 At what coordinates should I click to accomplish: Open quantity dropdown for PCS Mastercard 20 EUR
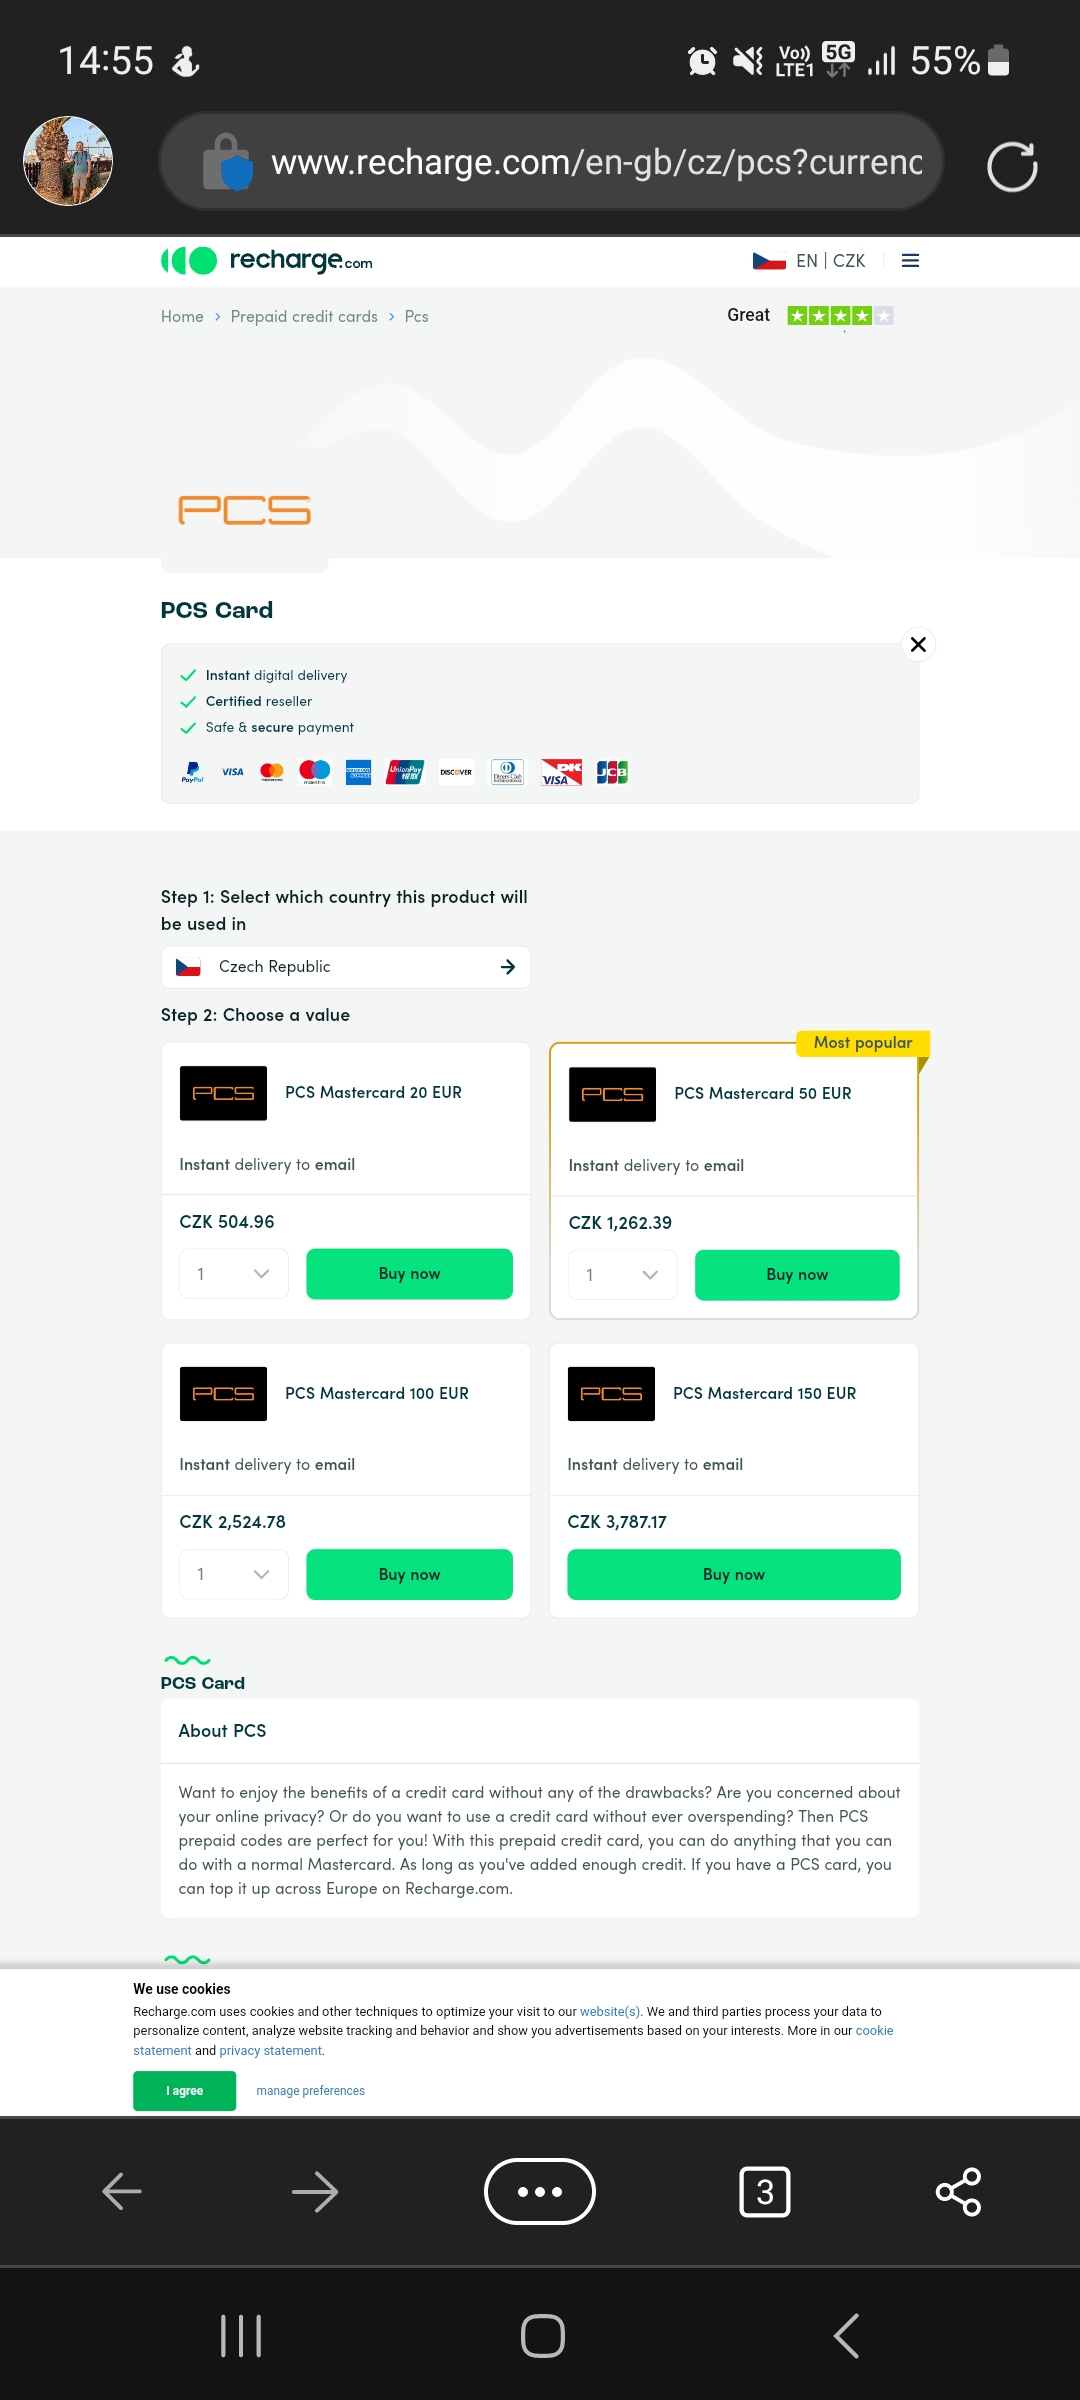coord(234,1274)
